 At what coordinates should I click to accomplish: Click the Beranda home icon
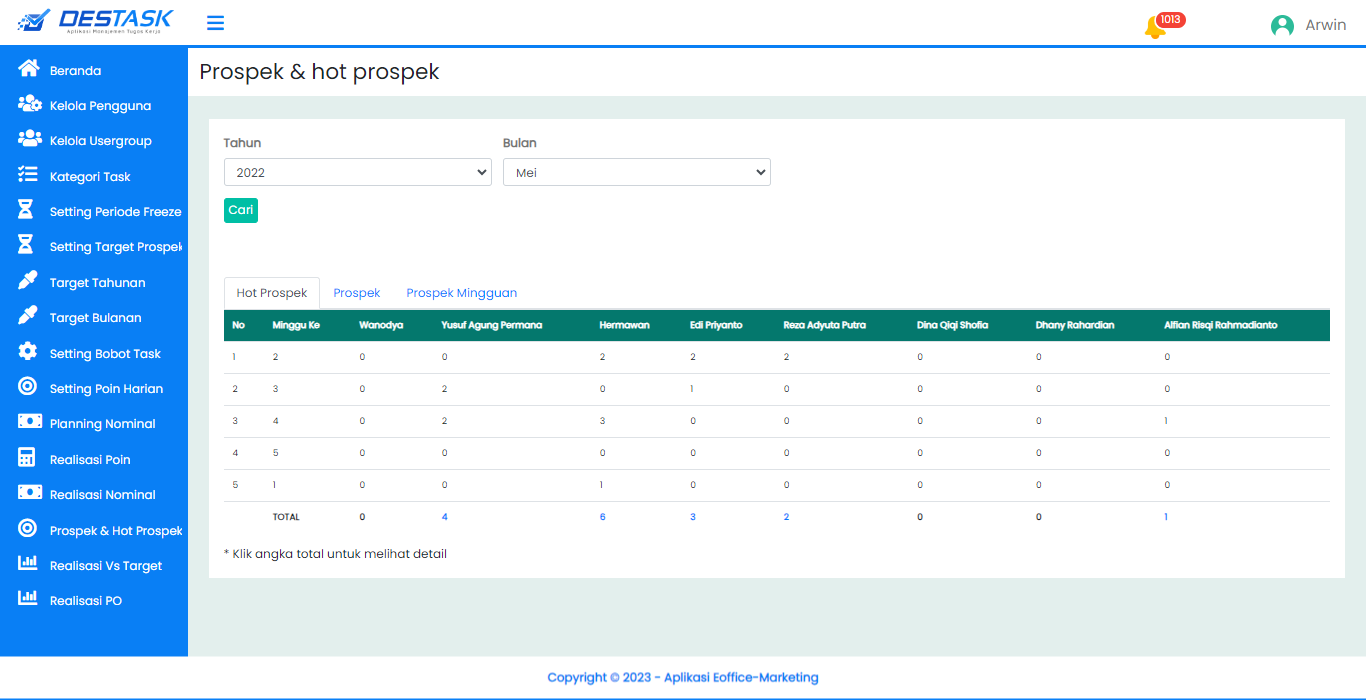28,69
